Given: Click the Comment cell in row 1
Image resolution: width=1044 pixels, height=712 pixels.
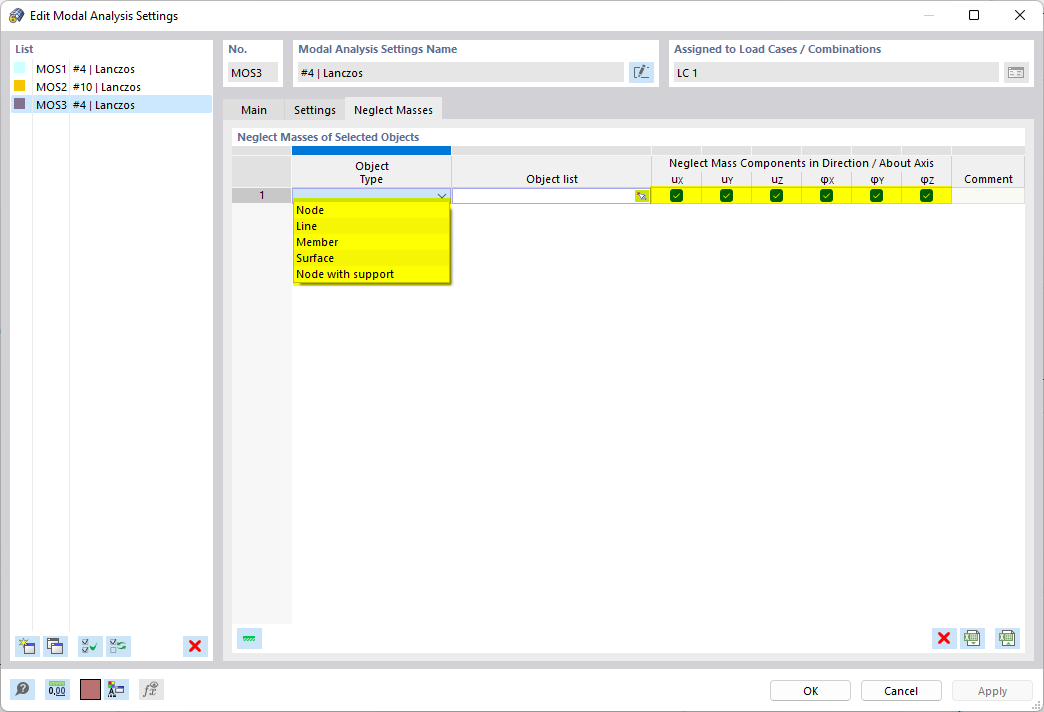Looking at the screenshot, I should coord(988,196).
